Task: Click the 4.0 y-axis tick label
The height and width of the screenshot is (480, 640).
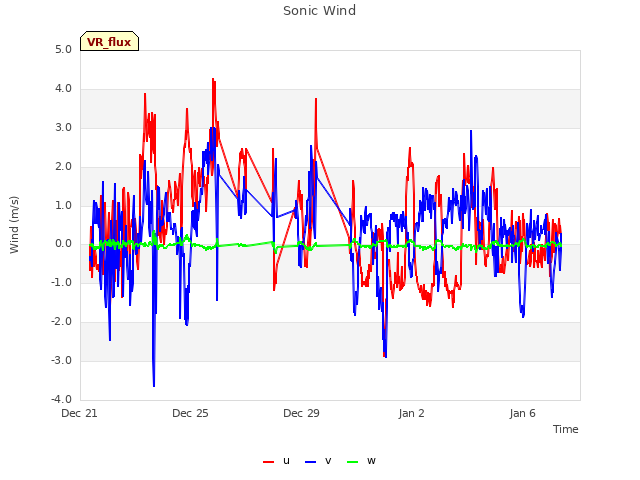Action: [63, 89]
